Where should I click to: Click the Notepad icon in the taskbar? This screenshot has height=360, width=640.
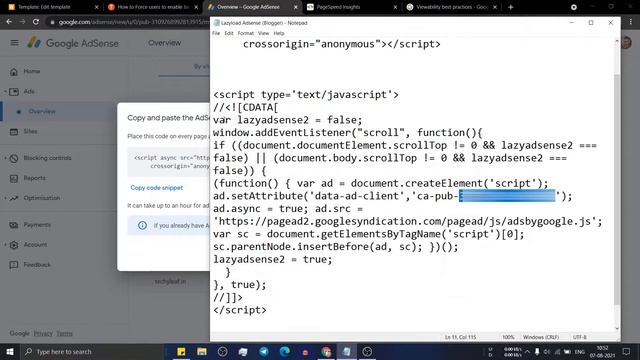347,351
